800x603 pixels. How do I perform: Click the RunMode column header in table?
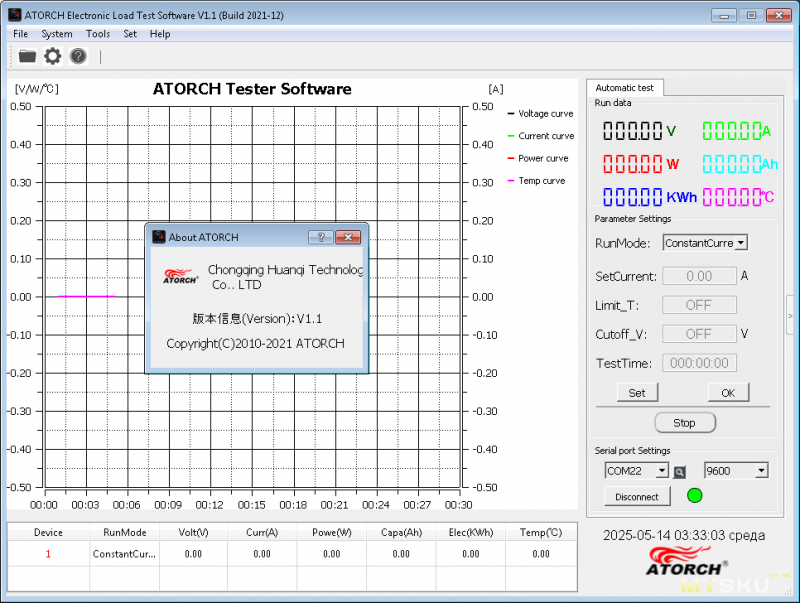coord(124,533)
